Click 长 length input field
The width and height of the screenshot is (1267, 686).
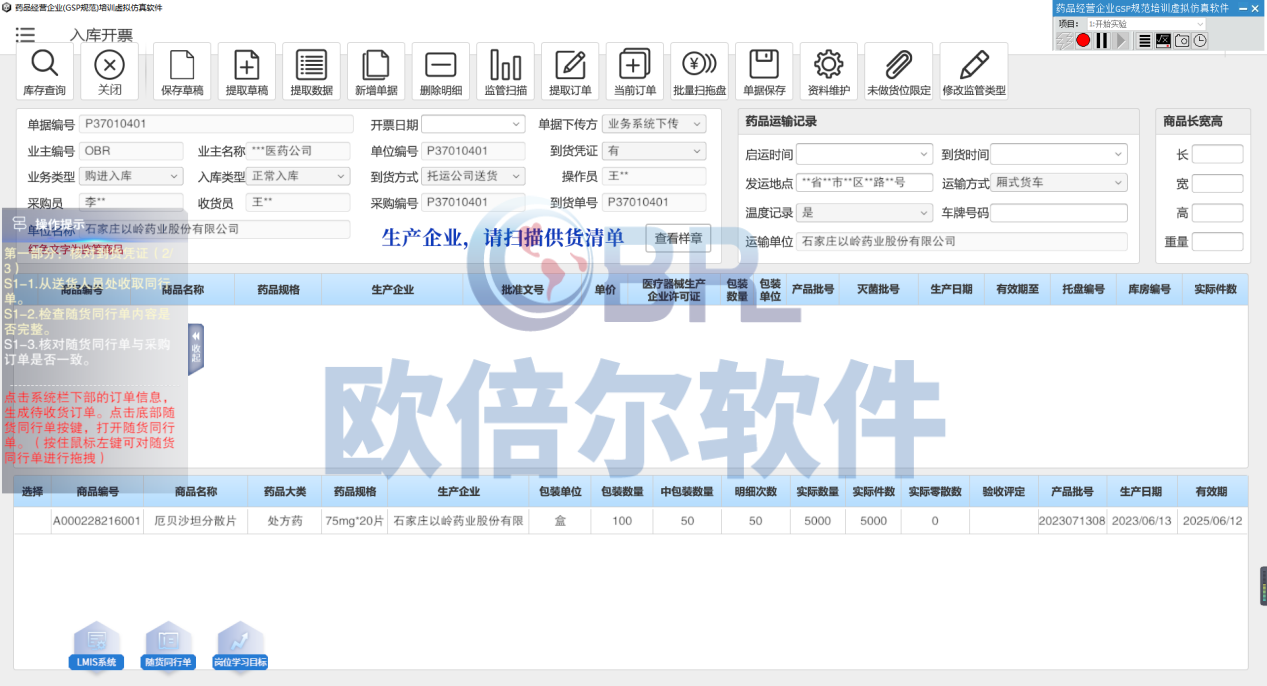(x=1217, y=155)
